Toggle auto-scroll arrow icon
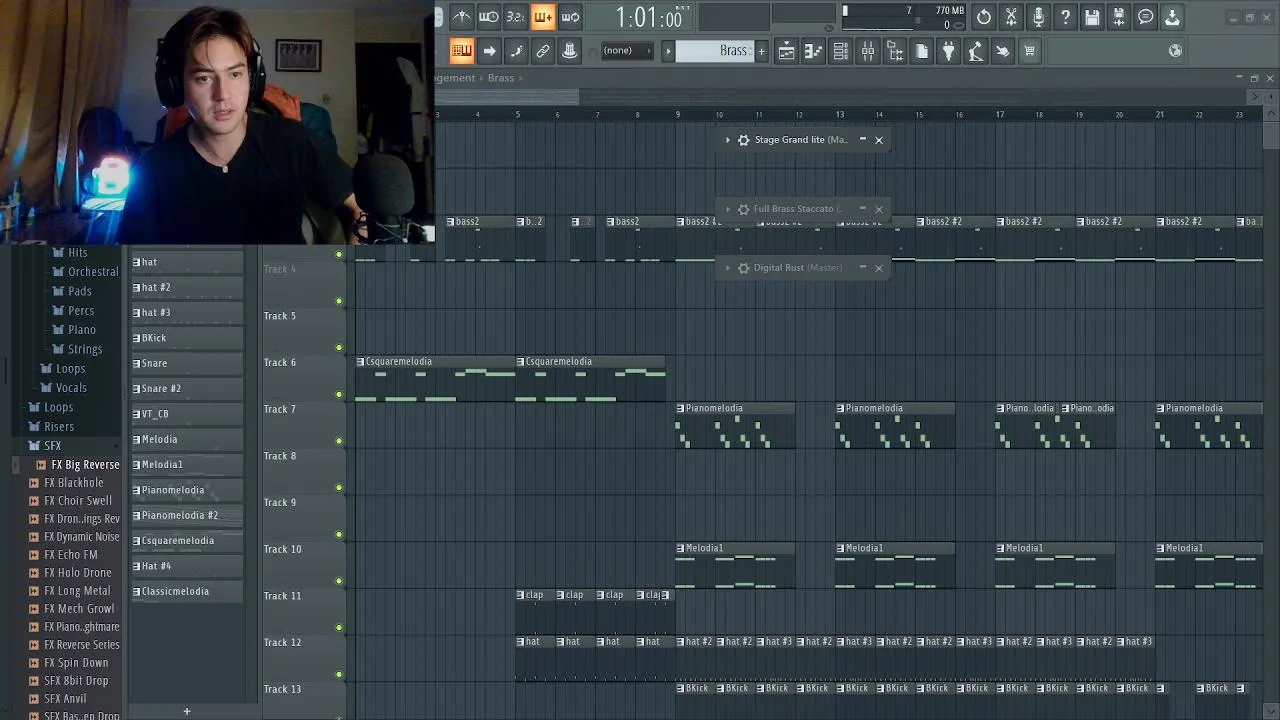The width and height of the screenshot is (1280, 720). click(x=489, y=51)
